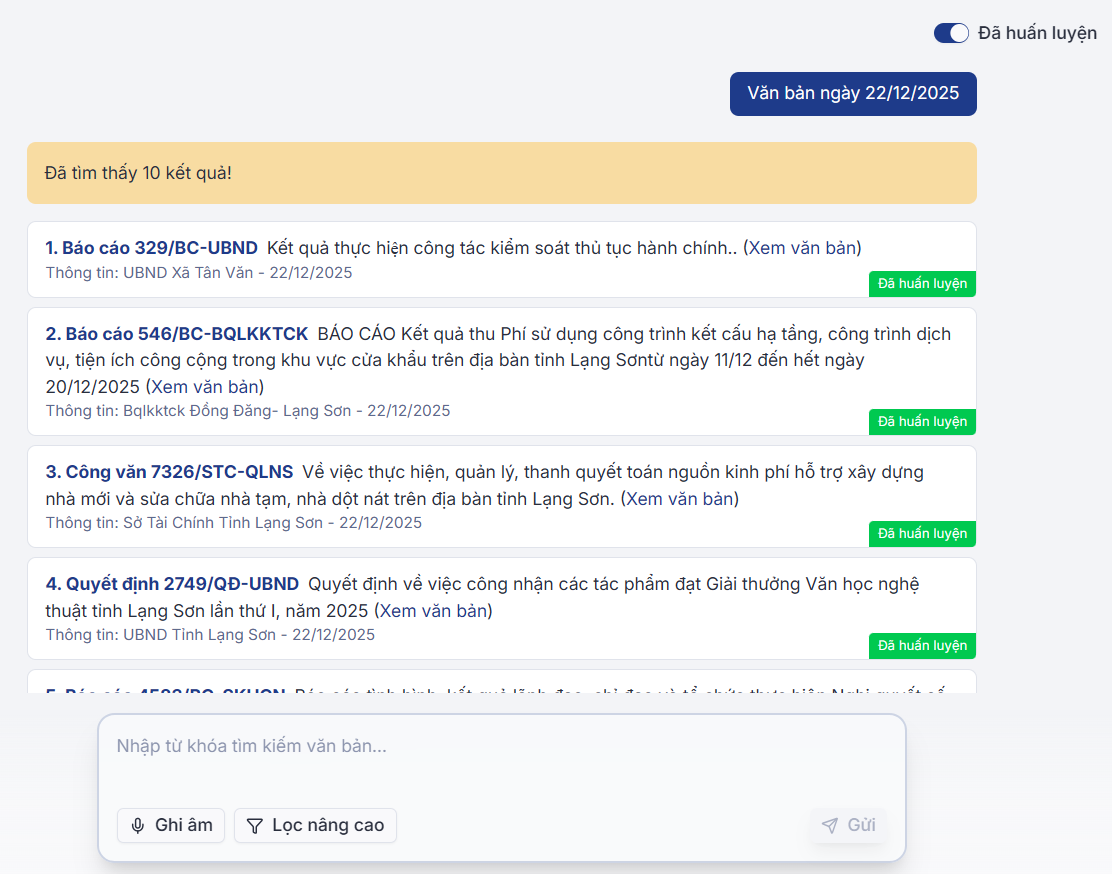Toggle the "Đã huấn luyện" switch off
The width and height of the screenshot is (1112, 874).
(951, 33)
